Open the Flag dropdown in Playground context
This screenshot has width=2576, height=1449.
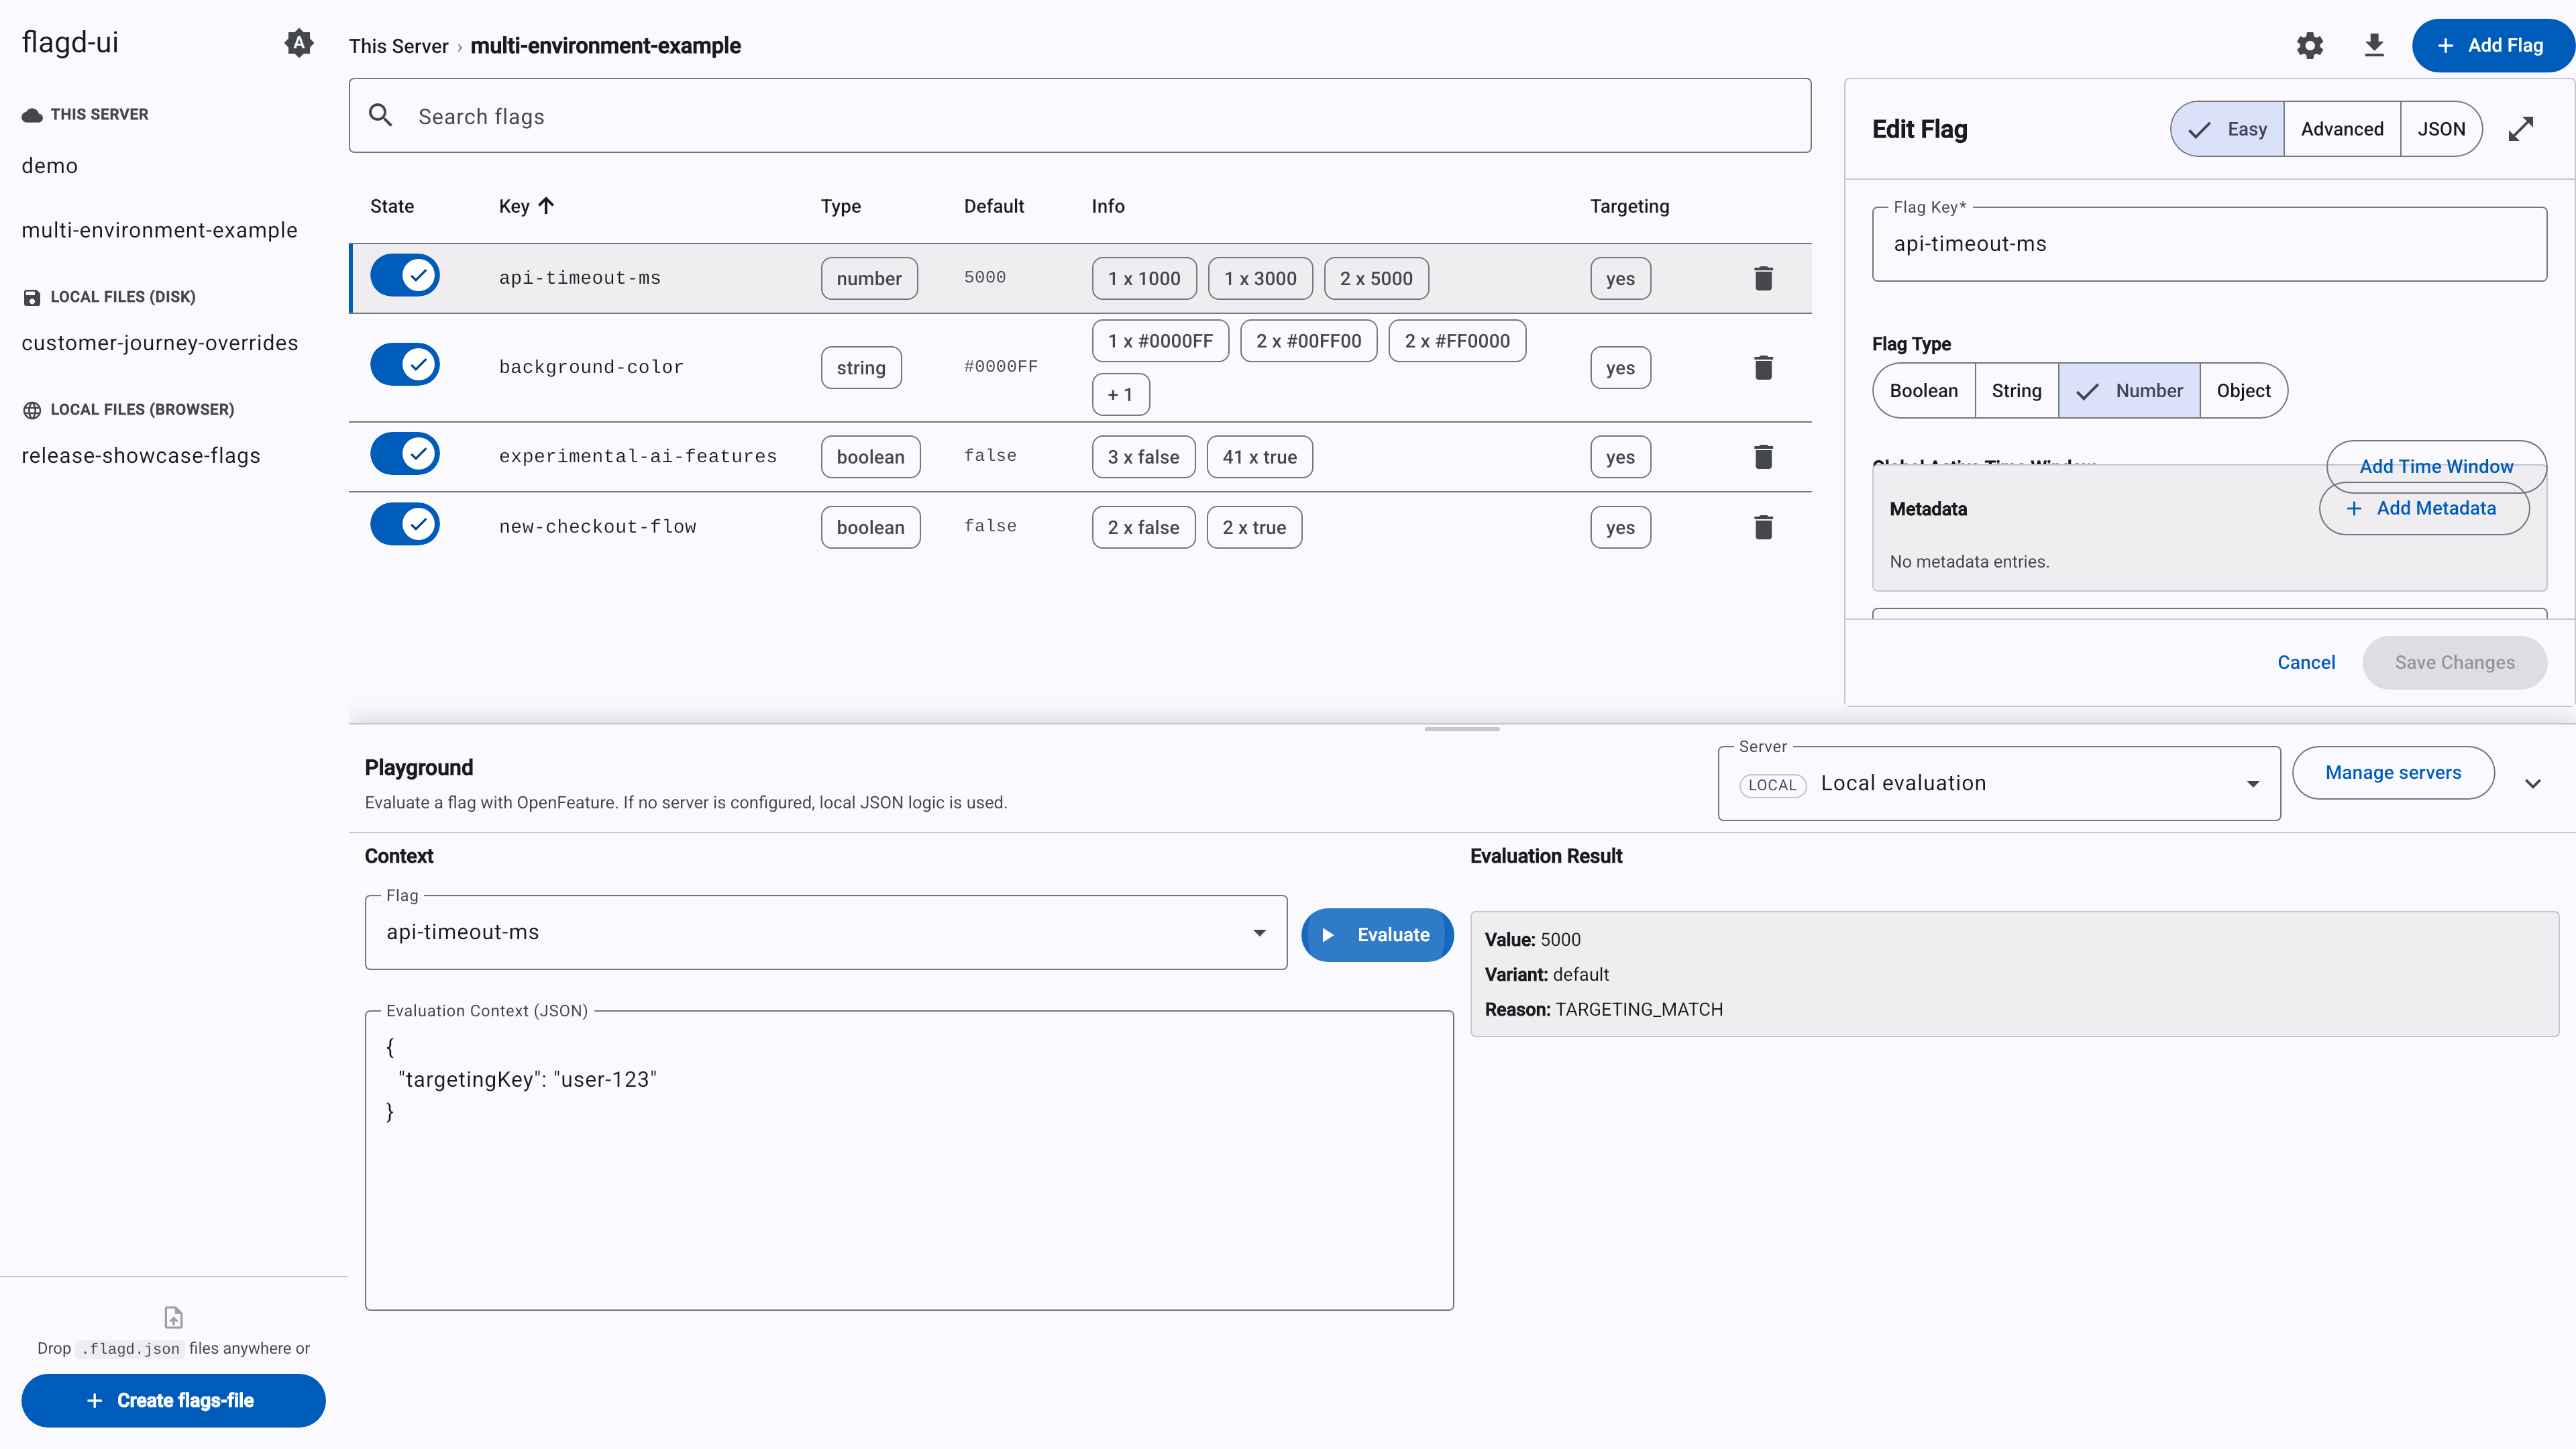825,933
